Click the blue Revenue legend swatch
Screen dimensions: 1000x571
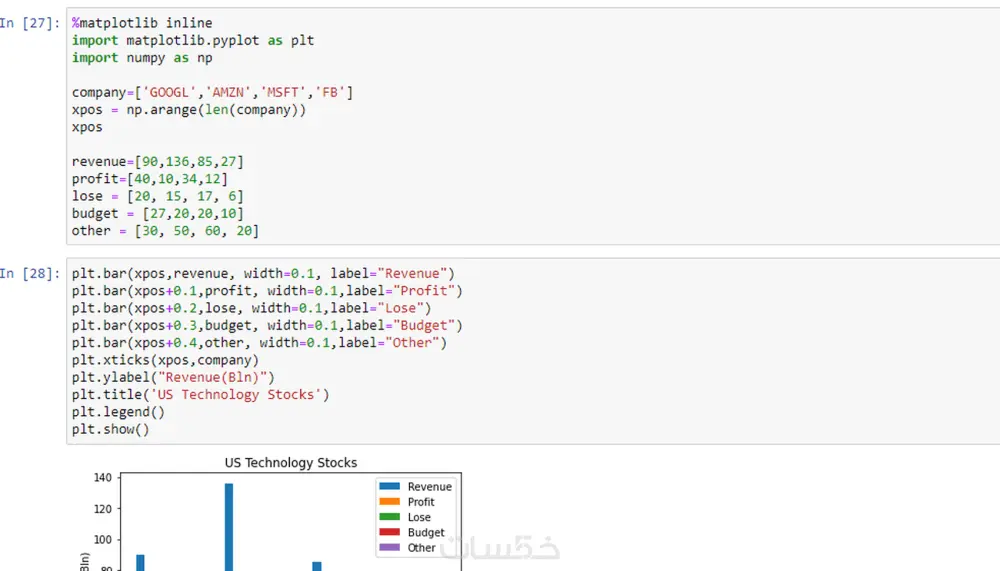tap(388, 487)
